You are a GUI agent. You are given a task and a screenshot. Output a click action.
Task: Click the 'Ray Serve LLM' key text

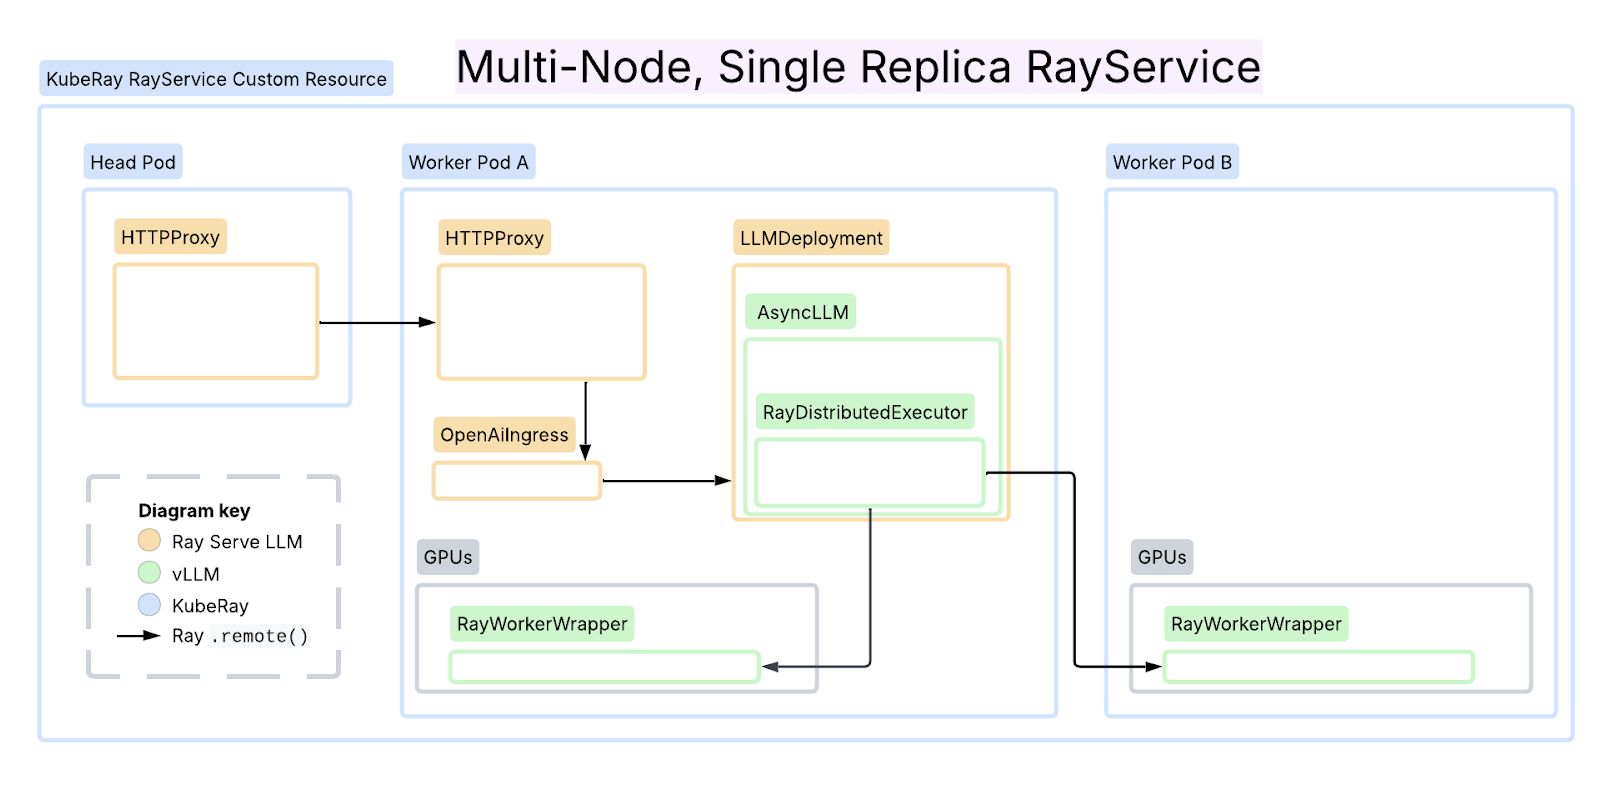click(x=237, y=542)
